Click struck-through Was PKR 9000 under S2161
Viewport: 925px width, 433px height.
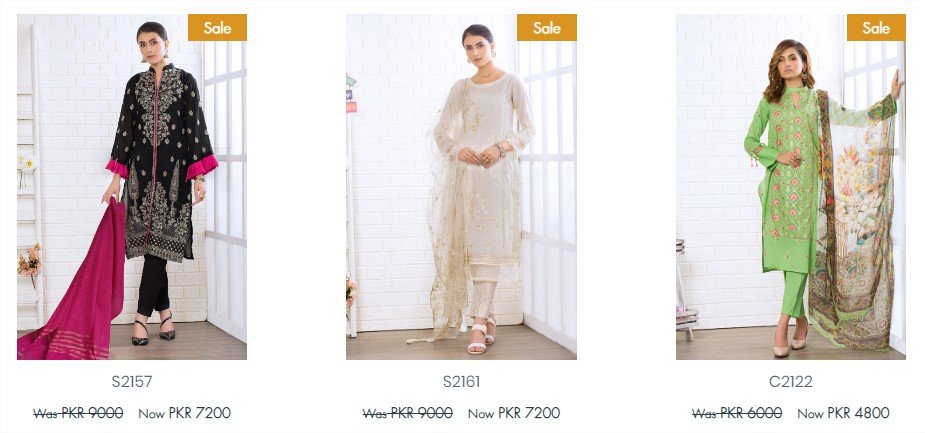tap(408, 413)
